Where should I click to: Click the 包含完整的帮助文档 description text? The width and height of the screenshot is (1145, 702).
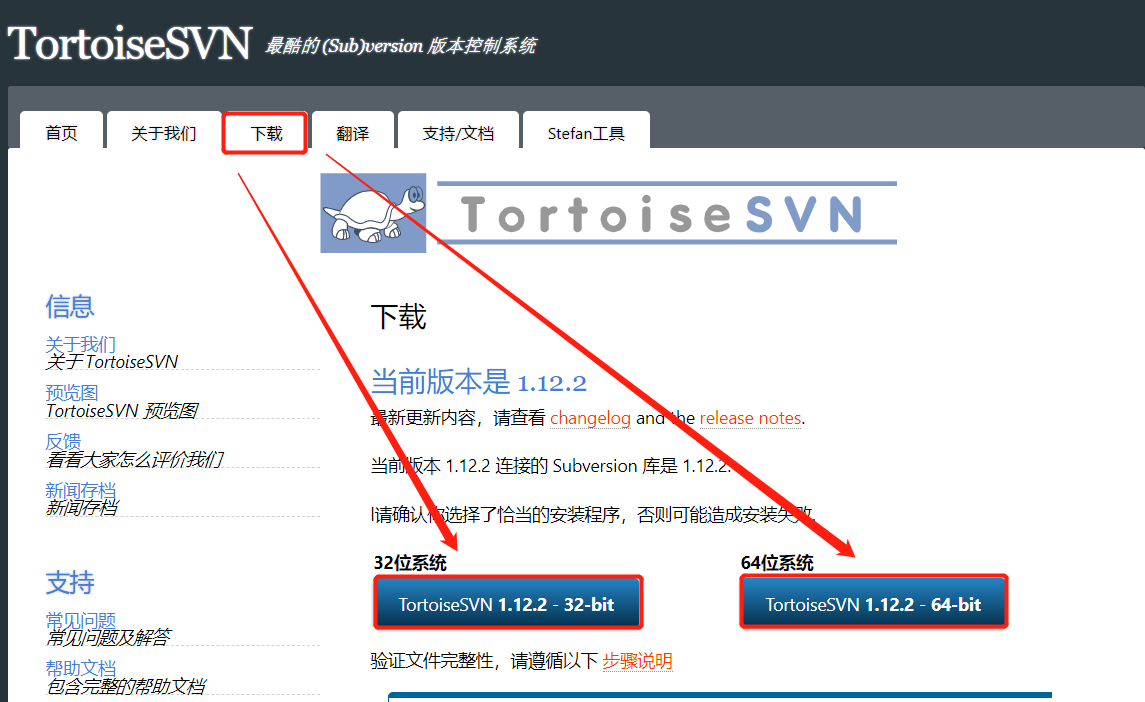click(x=126, y=686)
